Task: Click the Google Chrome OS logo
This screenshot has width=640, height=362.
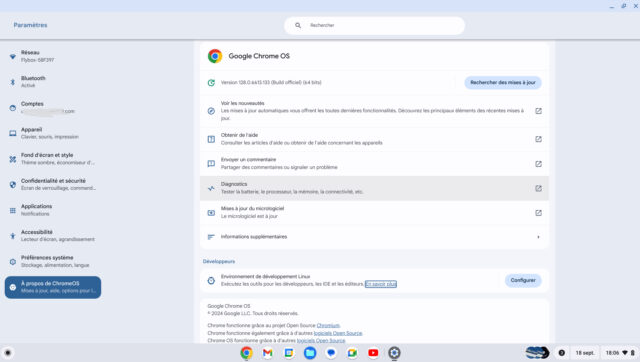Action: tap(215, 56)
